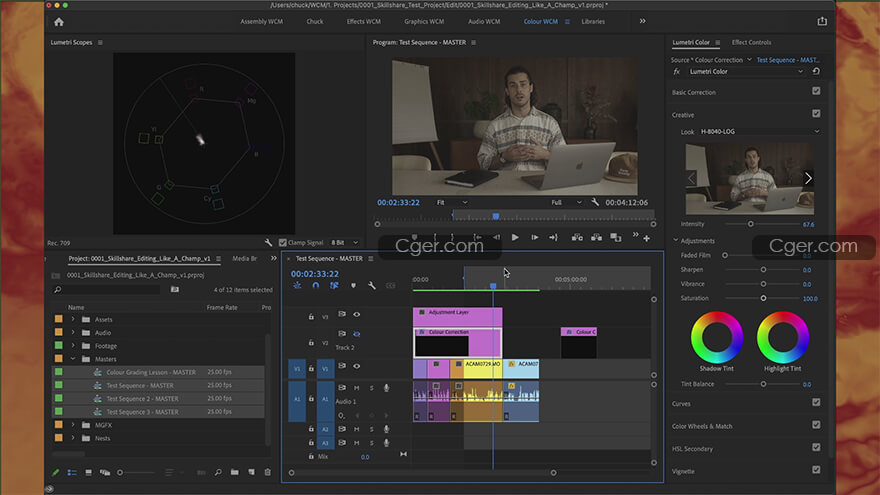
Task: Open the 8 Bit scope dropdown
Action: pyautogui.click(x=343, y=242)
